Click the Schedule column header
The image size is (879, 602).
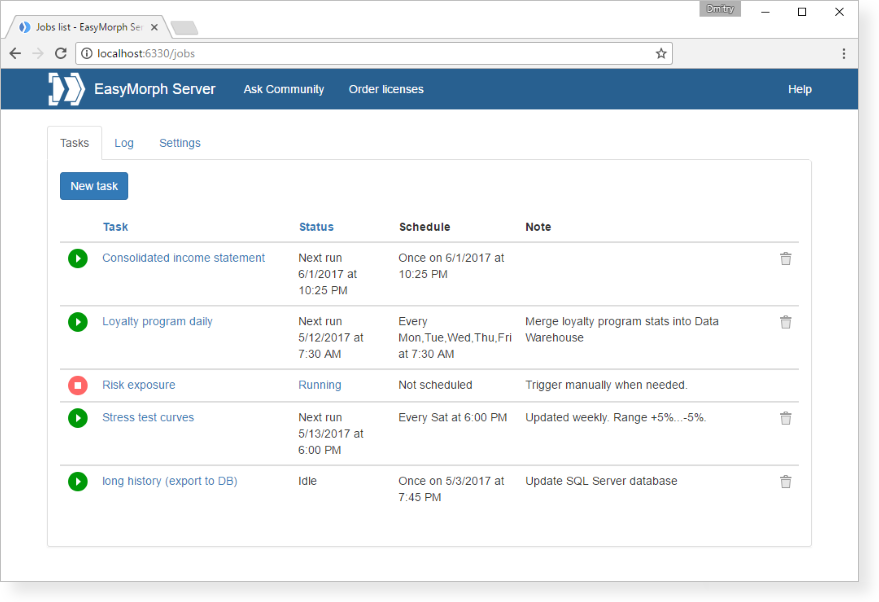pos(424,227)
